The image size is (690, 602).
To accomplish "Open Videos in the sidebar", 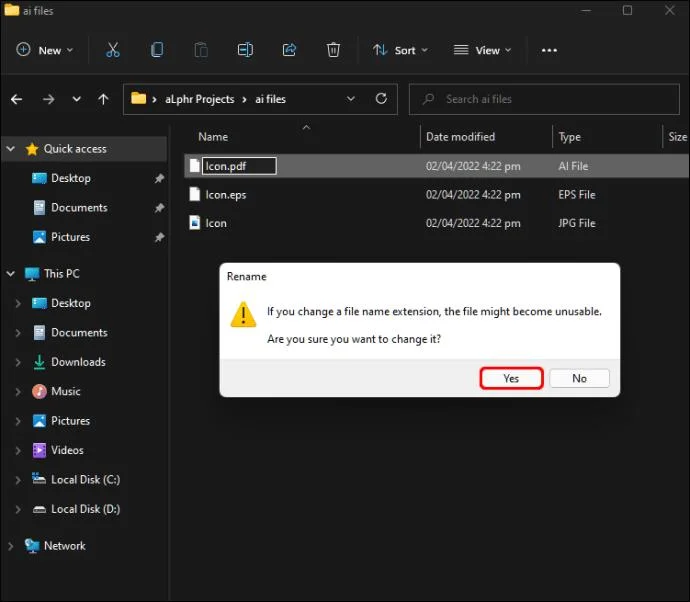I will (67, 450).
